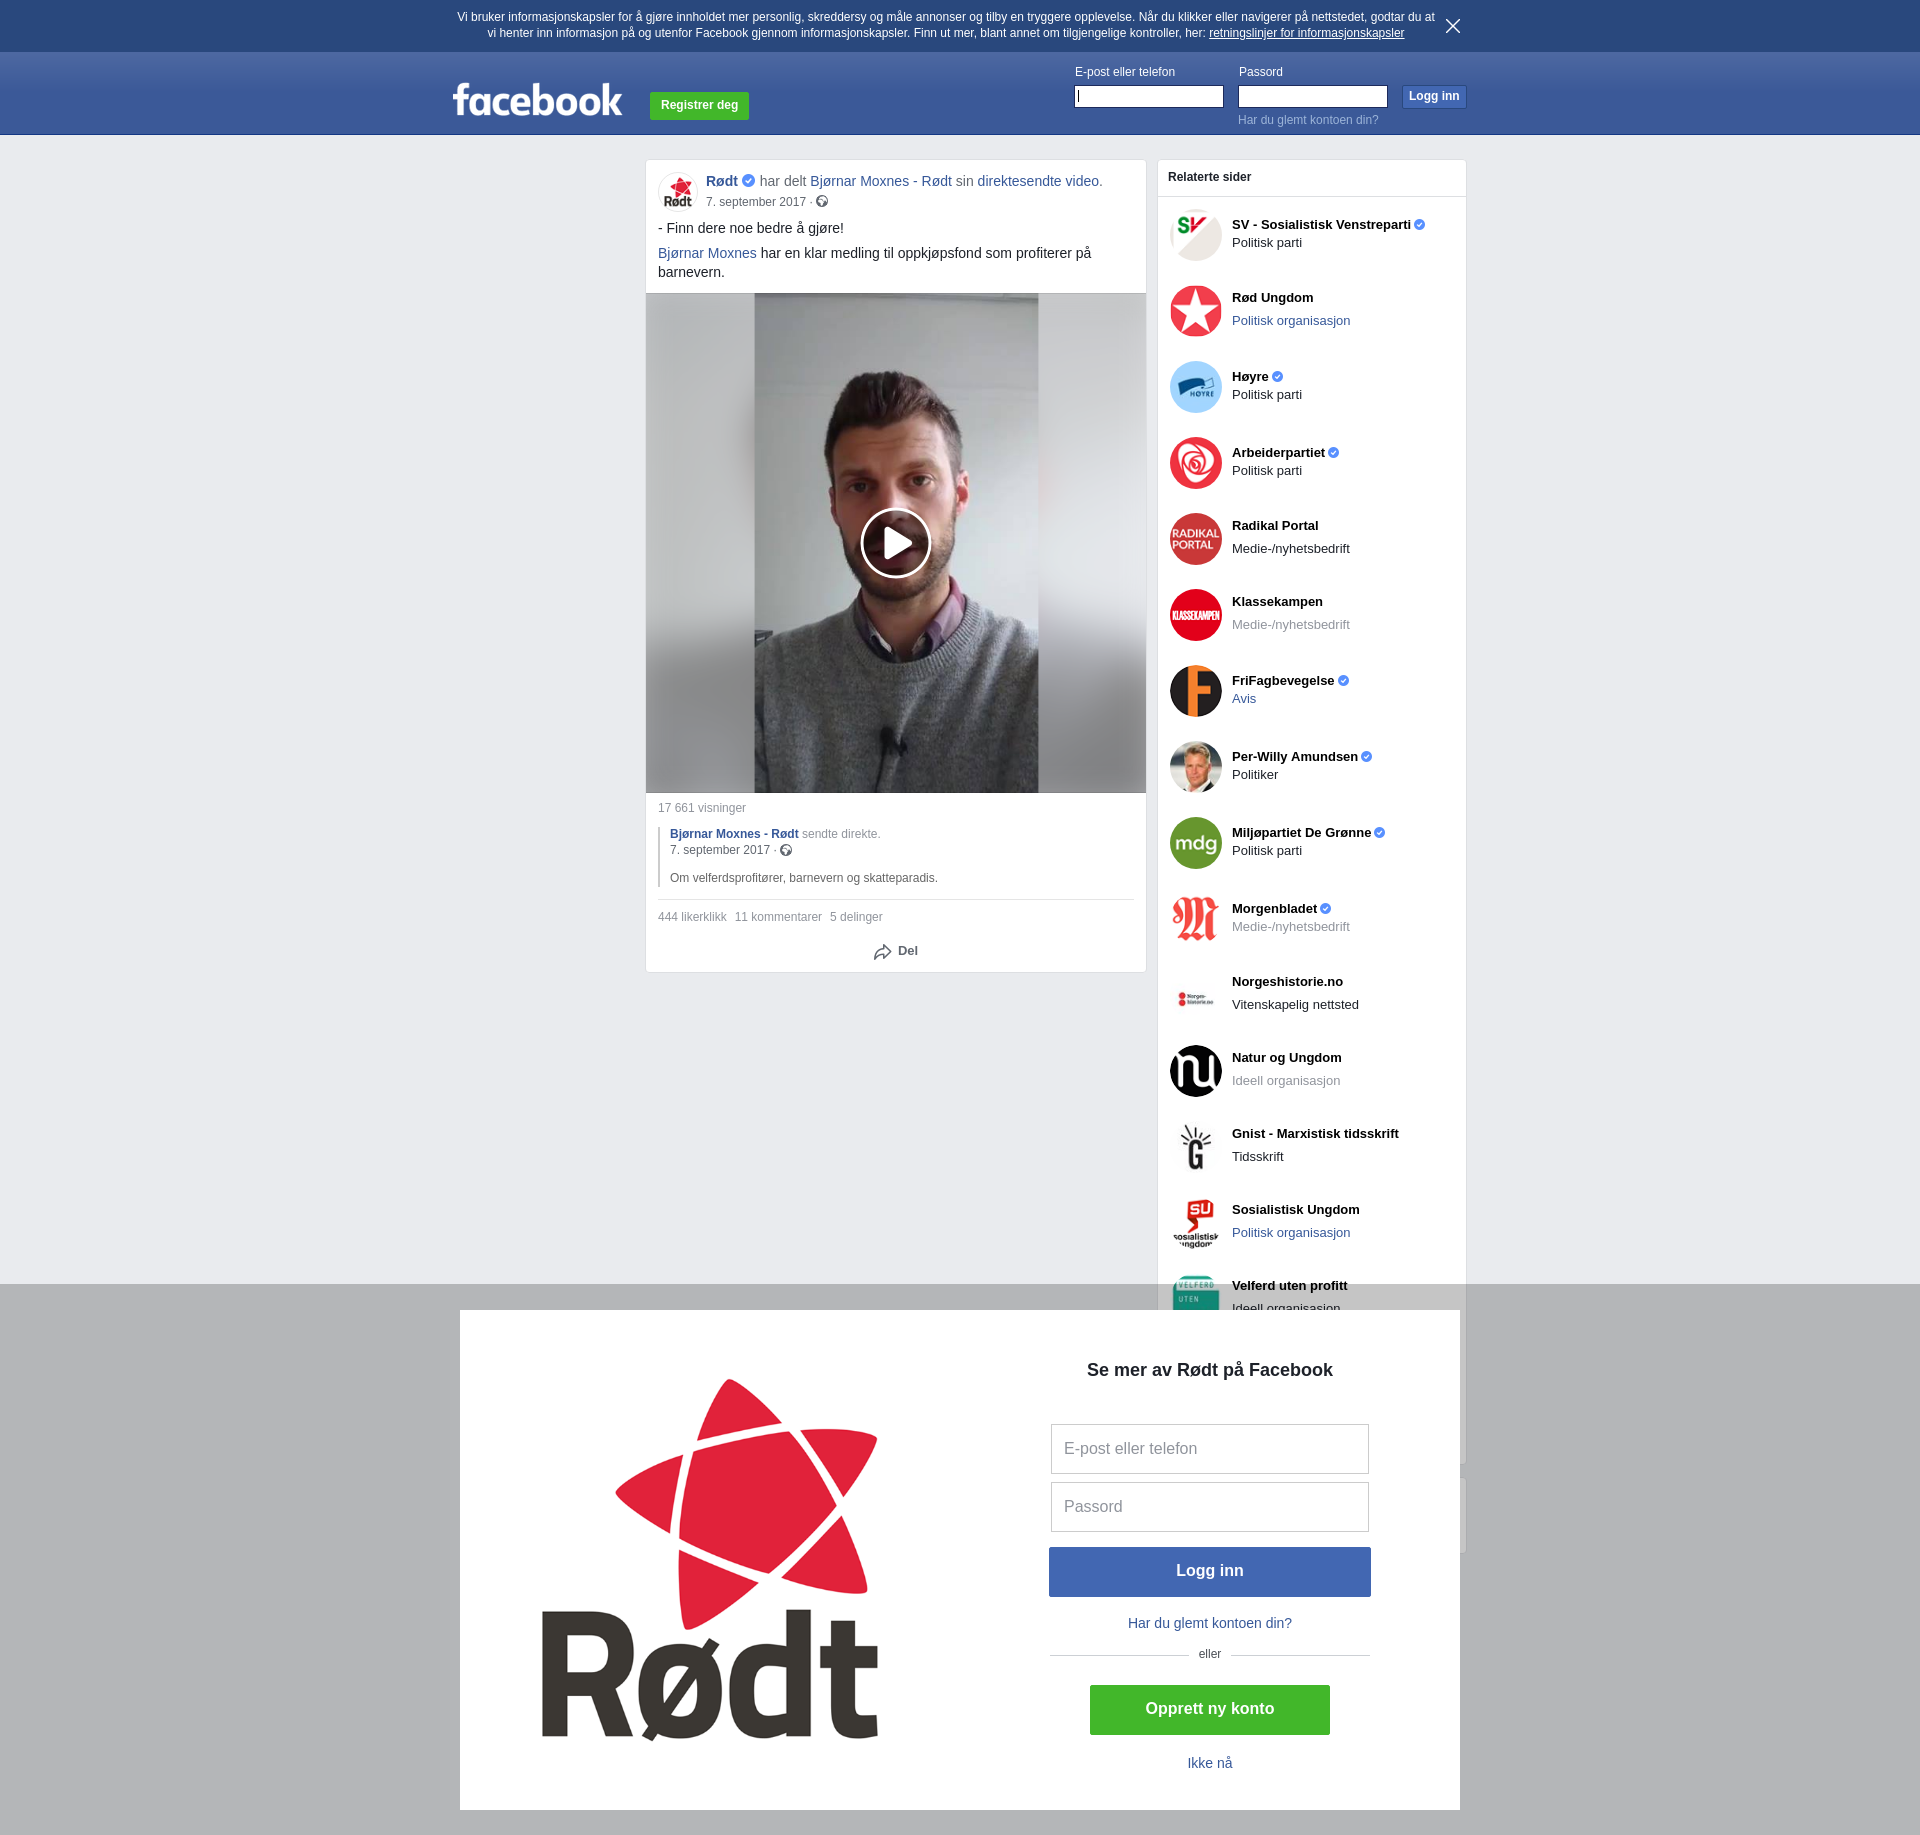Open Rød Ungdom star logo
The width and height of the screenshot is (1920, 1835).
pos(1196,311)
